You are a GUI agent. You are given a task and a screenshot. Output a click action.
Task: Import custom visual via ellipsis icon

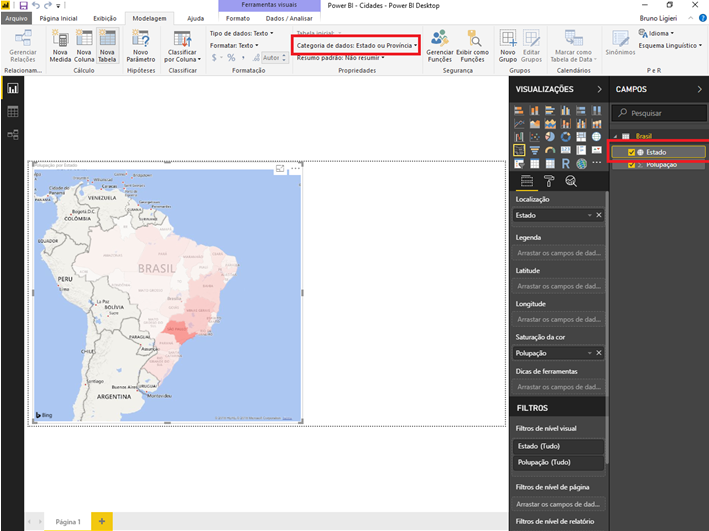coord(597,163)
